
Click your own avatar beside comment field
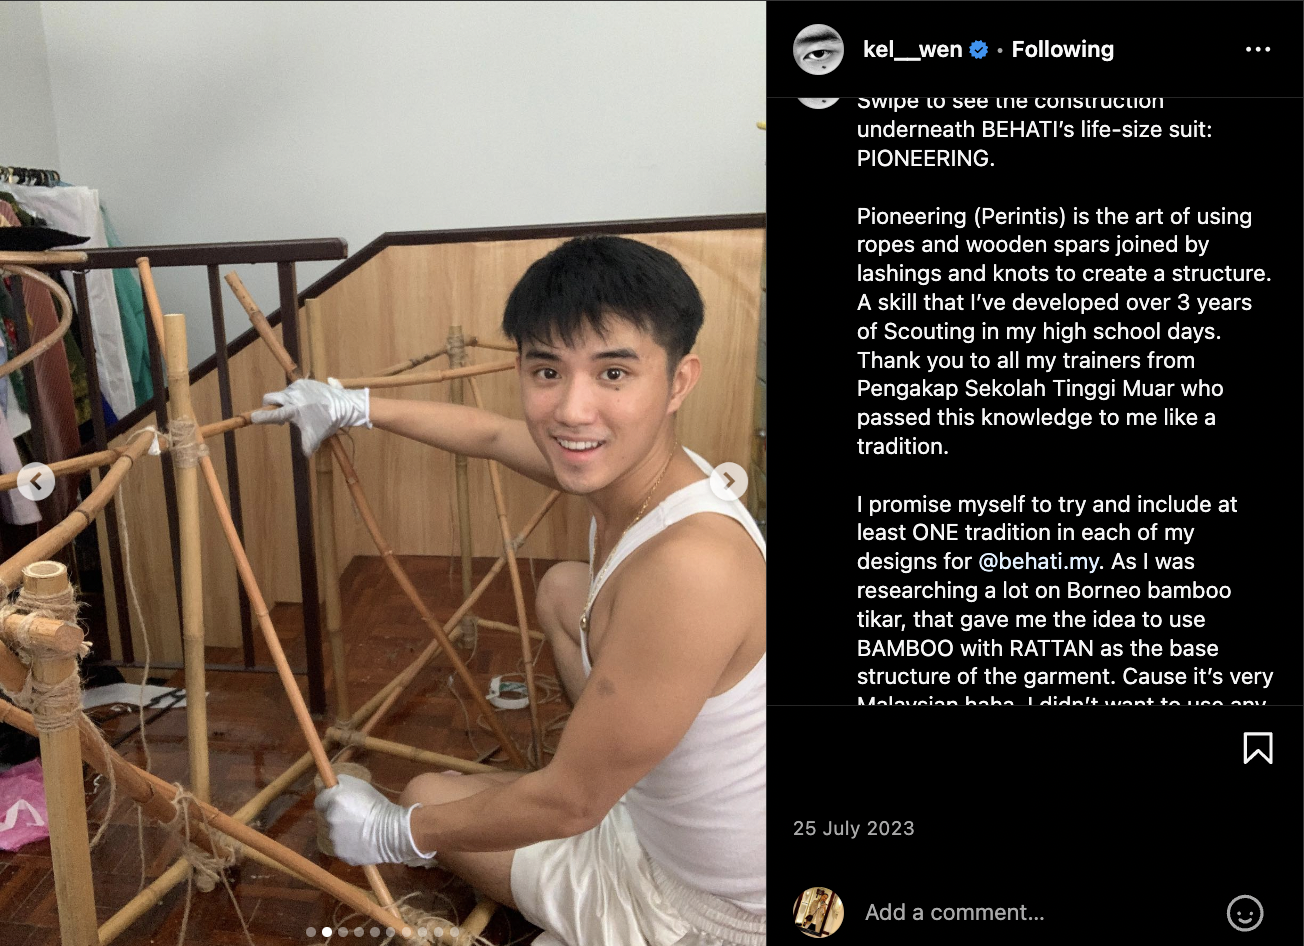click(818, 912)
